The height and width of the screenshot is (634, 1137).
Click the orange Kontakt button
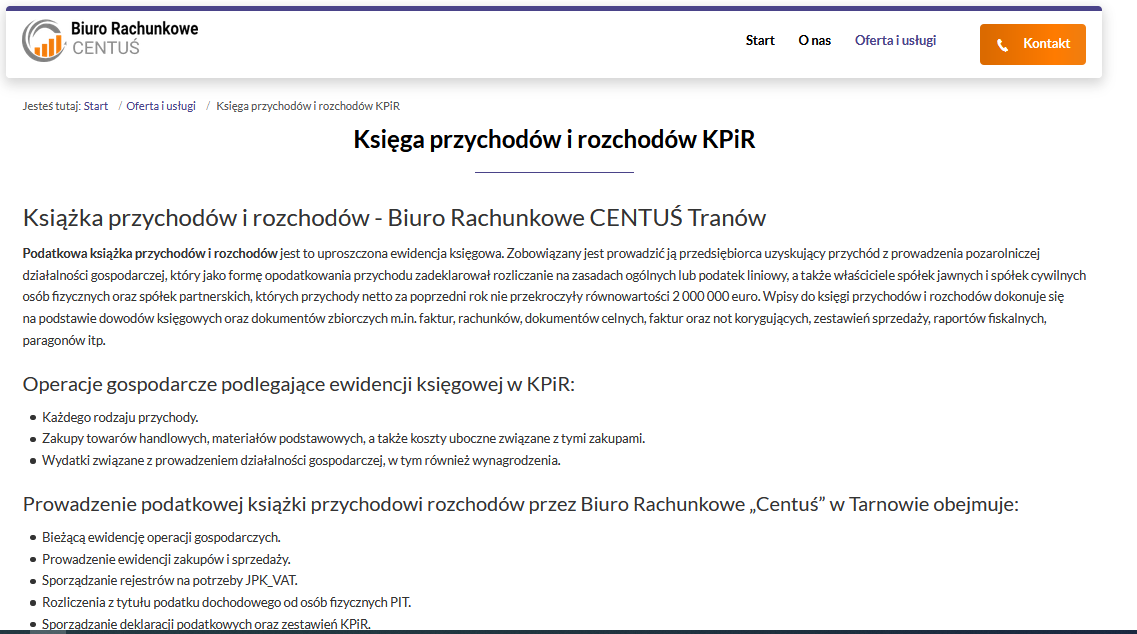[x=1032, y=44]
